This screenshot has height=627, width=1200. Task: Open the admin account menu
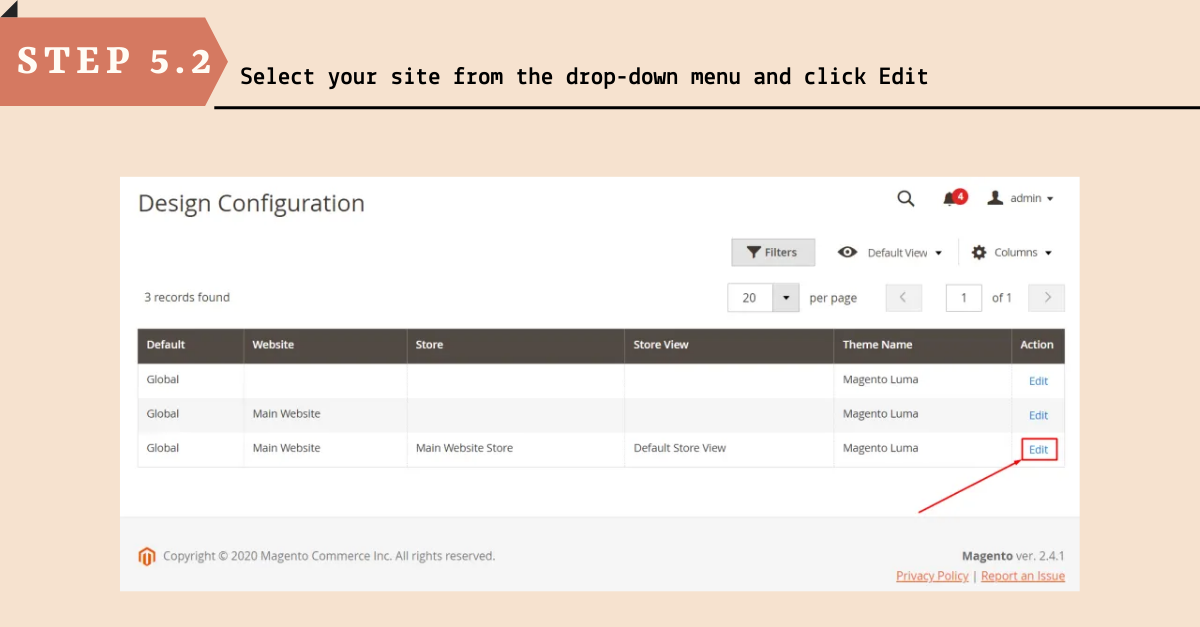pos(1021,198)
